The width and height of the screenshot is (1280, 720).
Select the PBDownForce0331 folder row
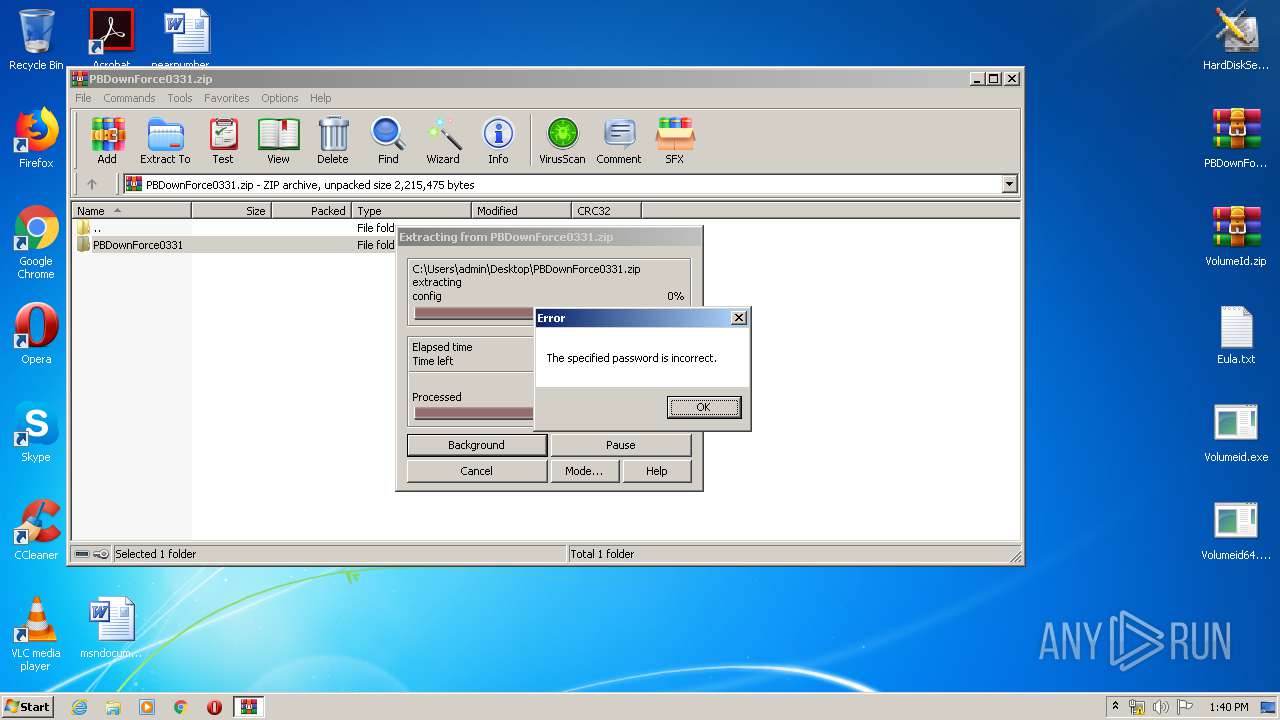(233, 245)
